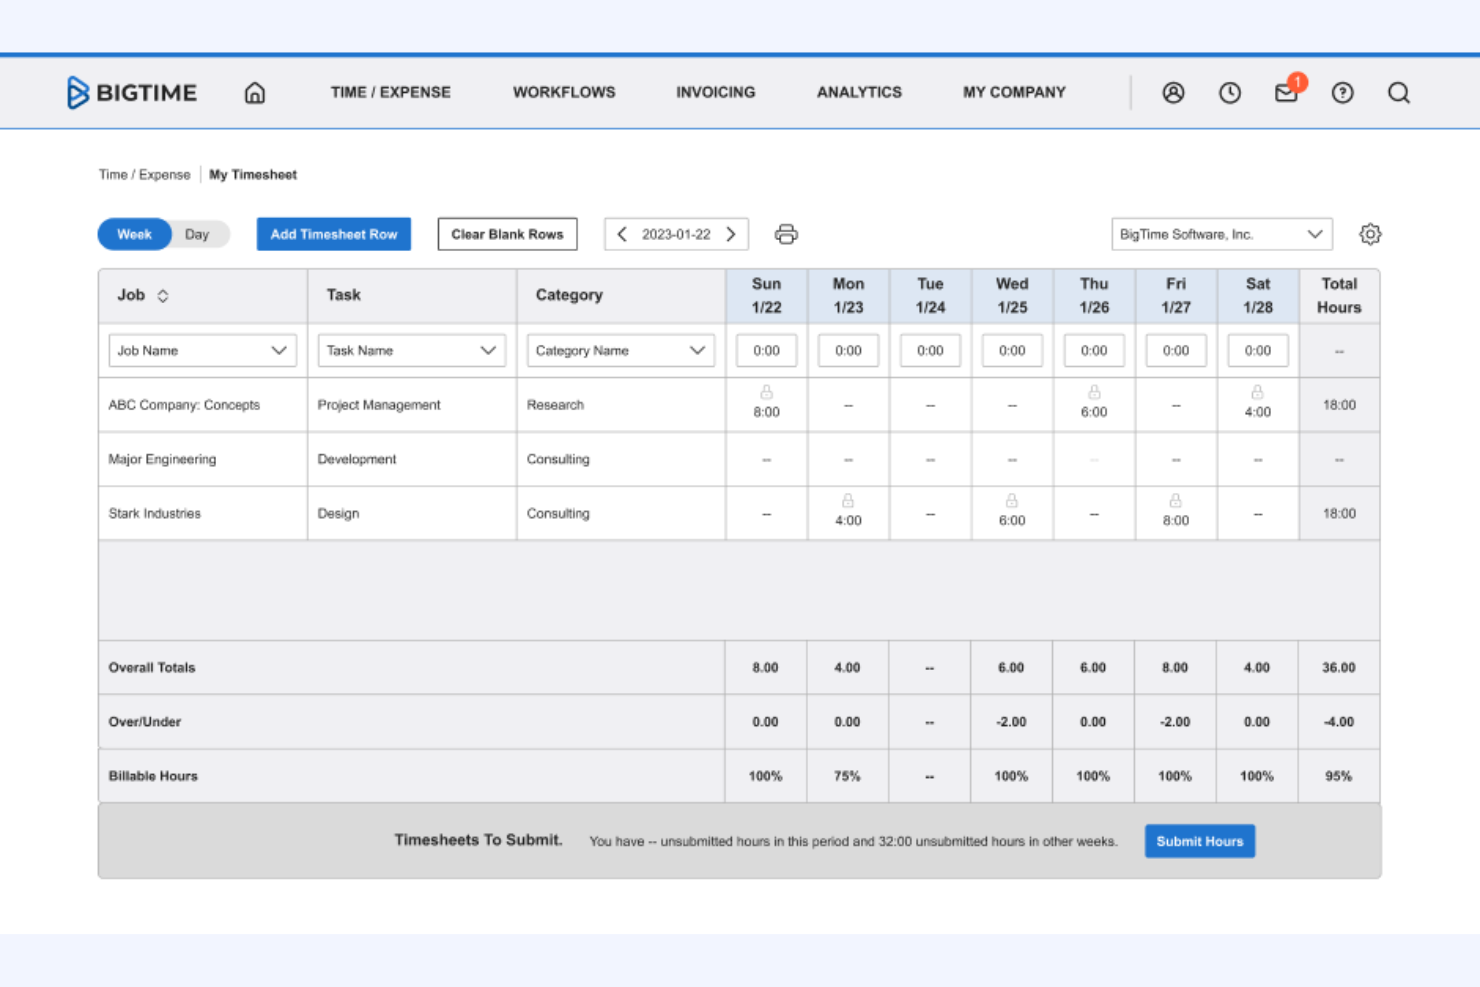Click lock icon on Monday 4:00 entry
Viewport: 1480px width, 987px height.
(x=848, y=500)
